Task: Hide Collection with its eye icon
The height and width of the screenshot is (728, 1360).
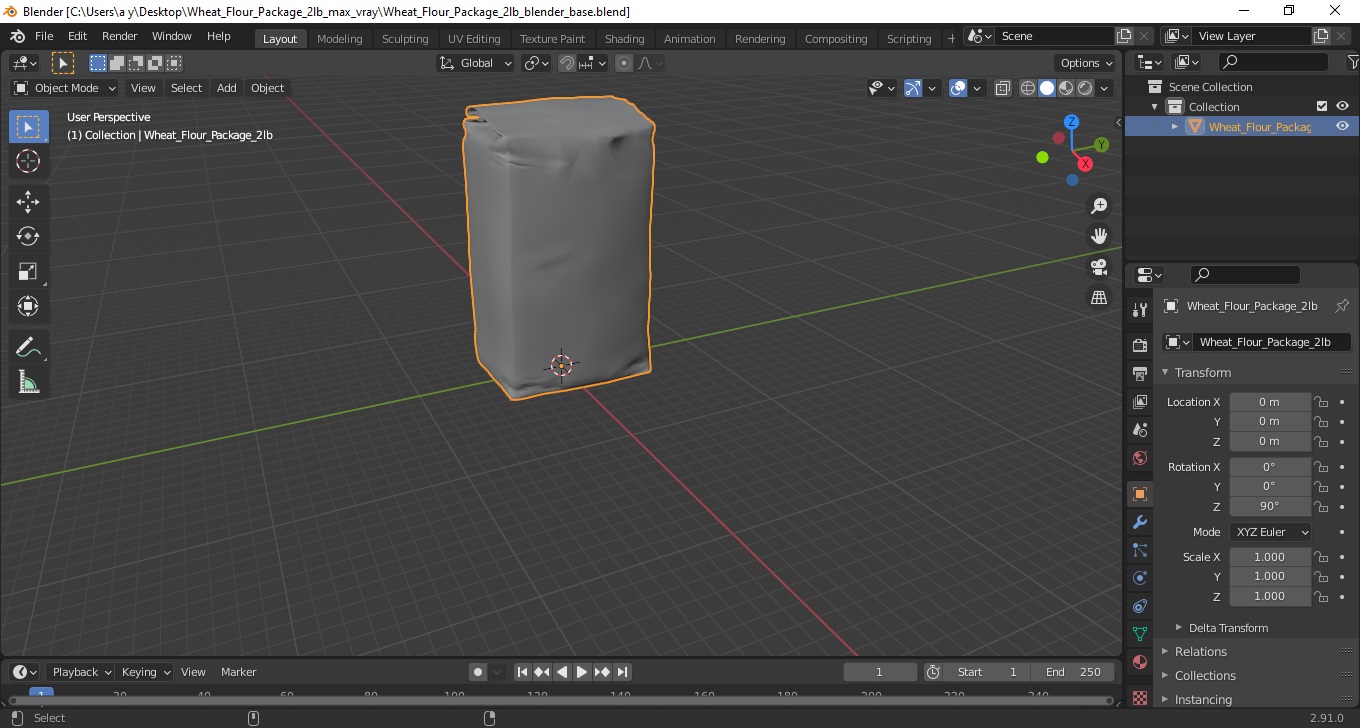Action: 1342,106
